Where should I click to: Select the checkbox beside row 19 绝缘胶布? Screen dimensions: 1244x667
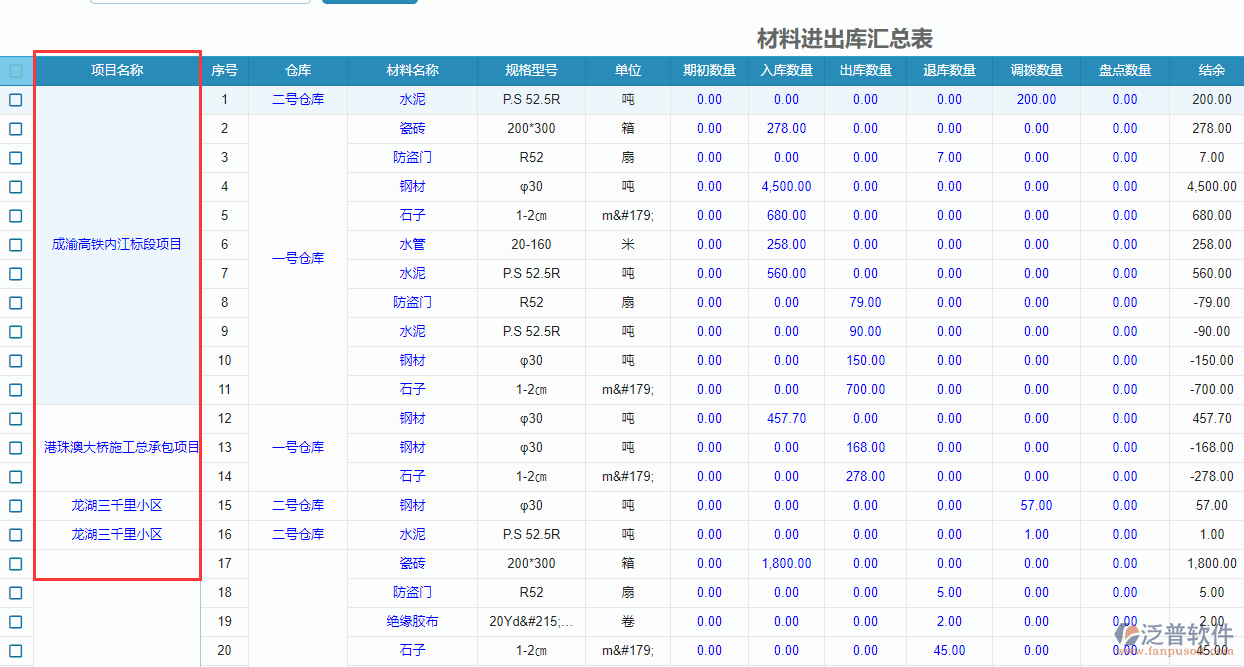(15, 621)
